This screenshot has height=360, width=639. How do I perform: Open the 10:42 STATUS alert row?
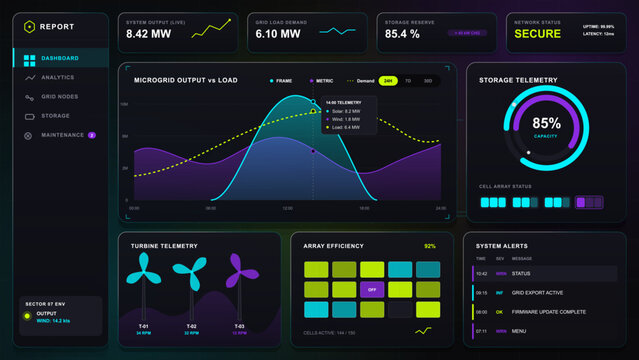544,274
